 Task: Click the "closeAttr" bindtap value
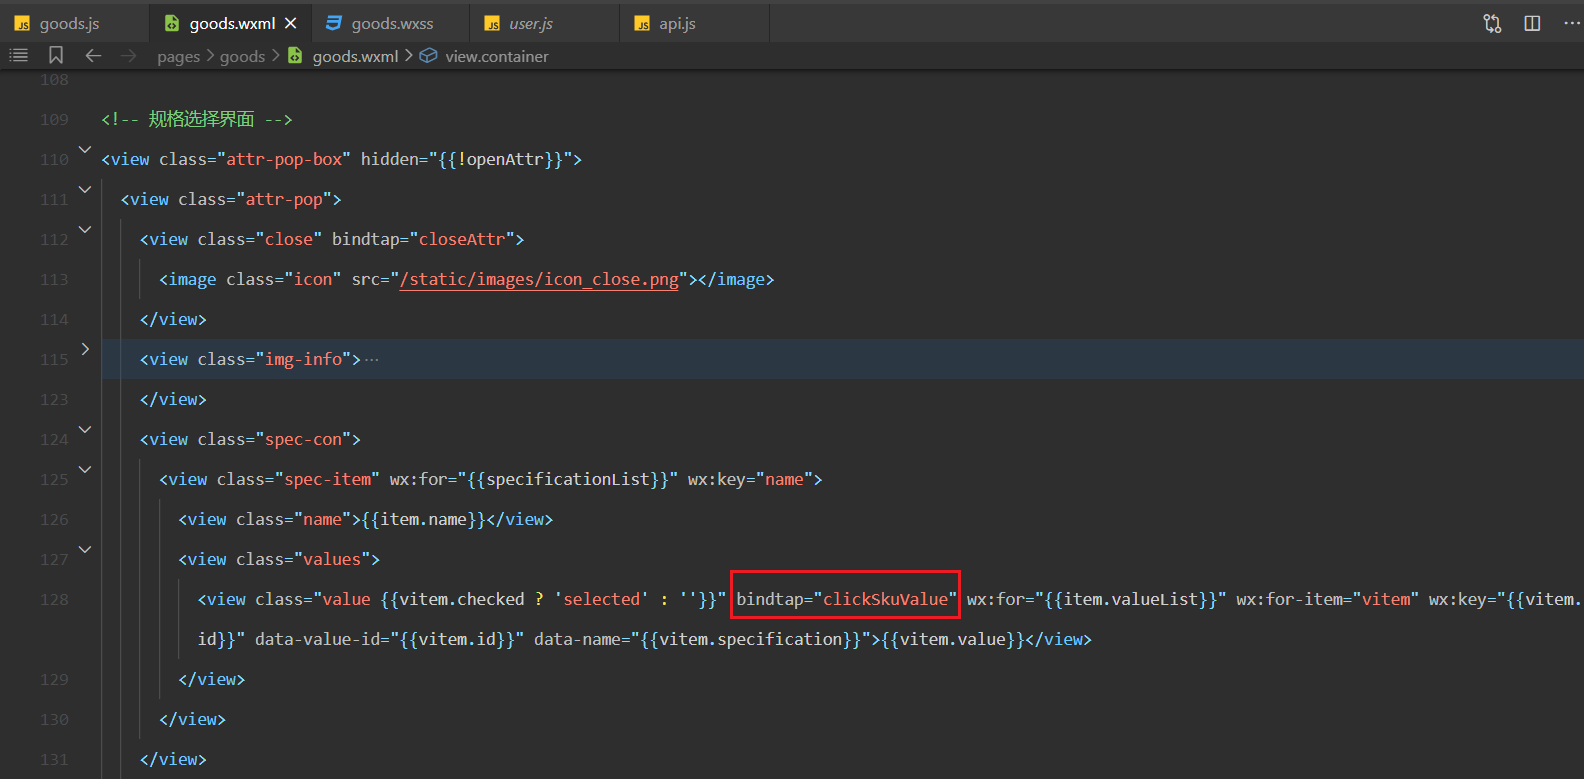click(462, 240)
